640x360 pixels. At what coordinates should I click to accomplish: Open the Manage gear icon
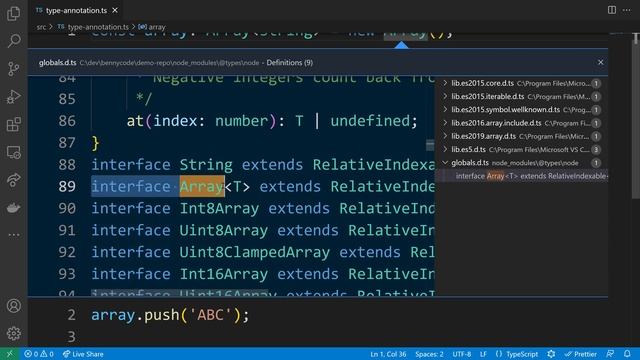(x=13, y=333)
